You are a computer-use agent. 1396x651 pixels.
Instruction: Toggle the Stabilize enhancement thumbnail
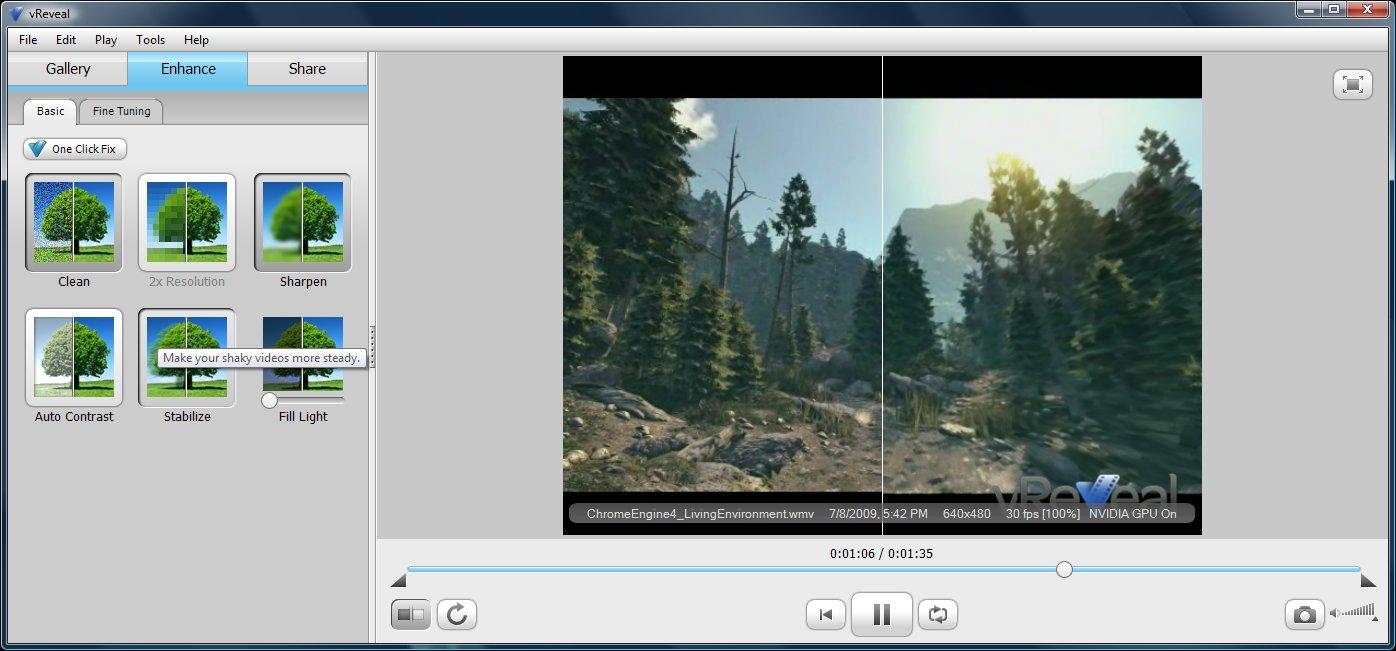(x=187, y=357)
